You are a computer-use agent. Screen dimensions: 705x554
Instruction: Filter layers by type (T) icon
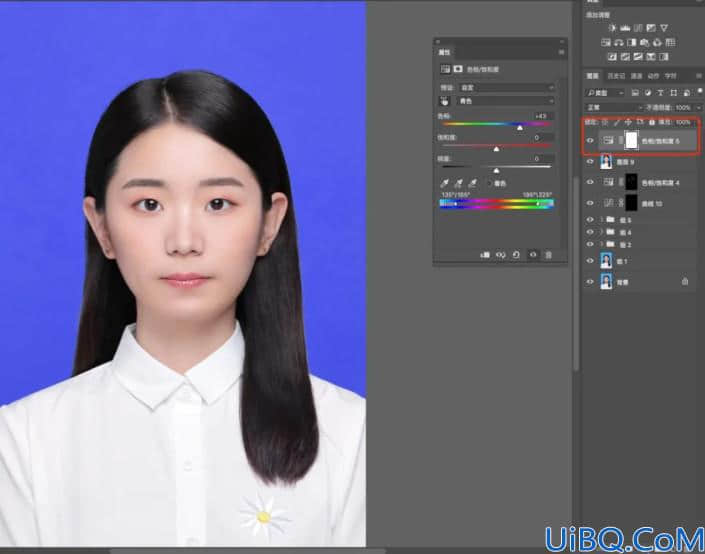tap(660, 93)
